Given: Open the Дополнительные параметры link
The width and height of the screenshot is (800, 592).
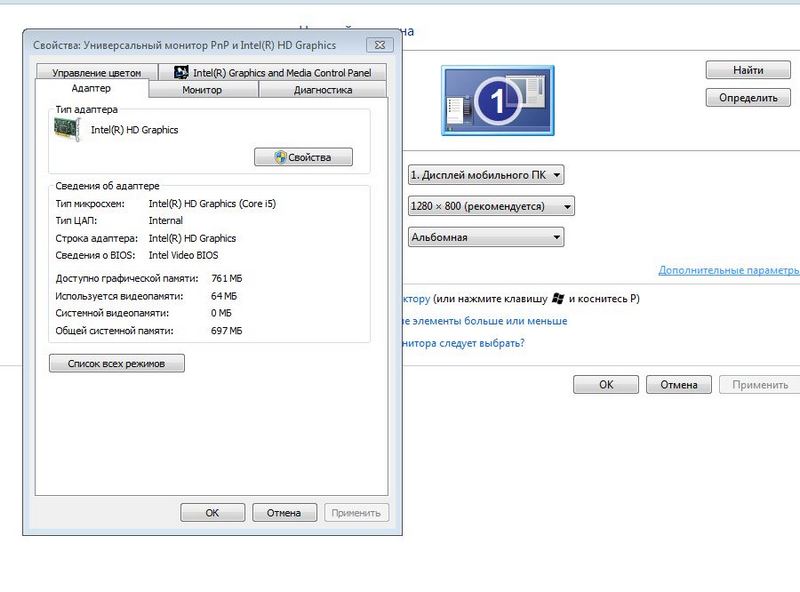Looking at the screenshot, I should [x=728, y=270].
